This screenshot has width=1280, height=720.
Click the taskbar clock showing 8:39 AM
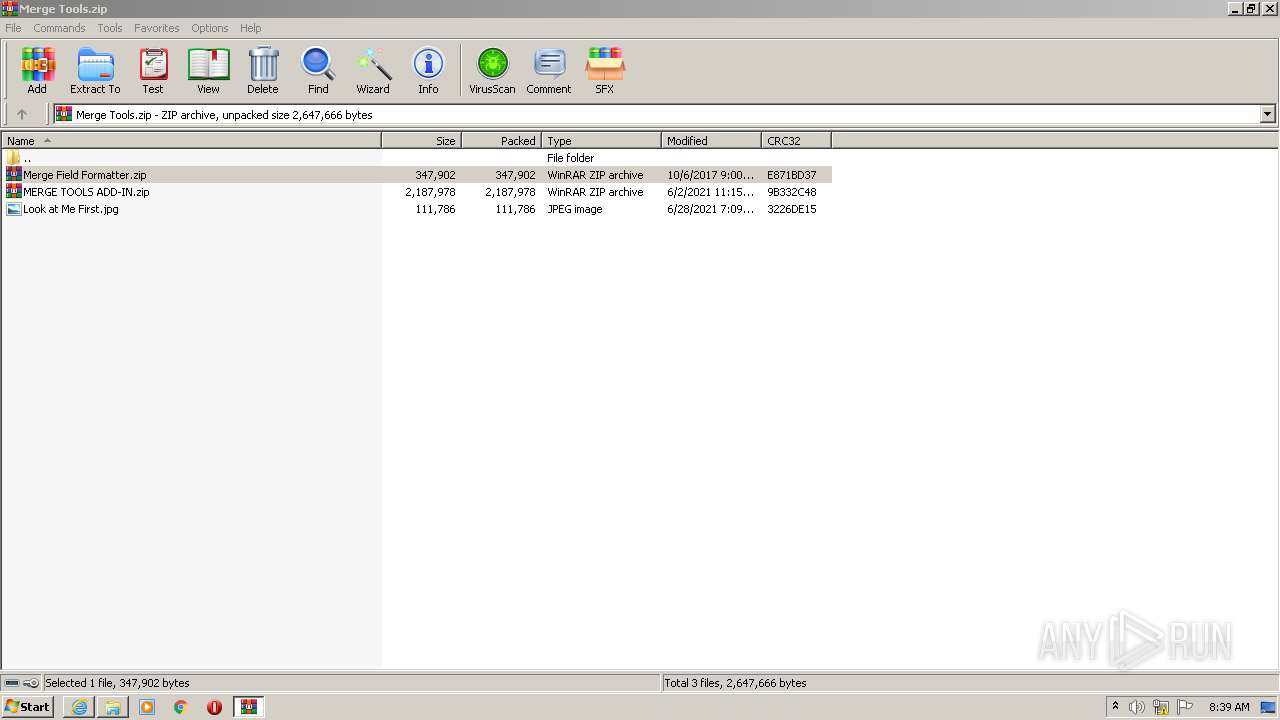click(1229, 707)
